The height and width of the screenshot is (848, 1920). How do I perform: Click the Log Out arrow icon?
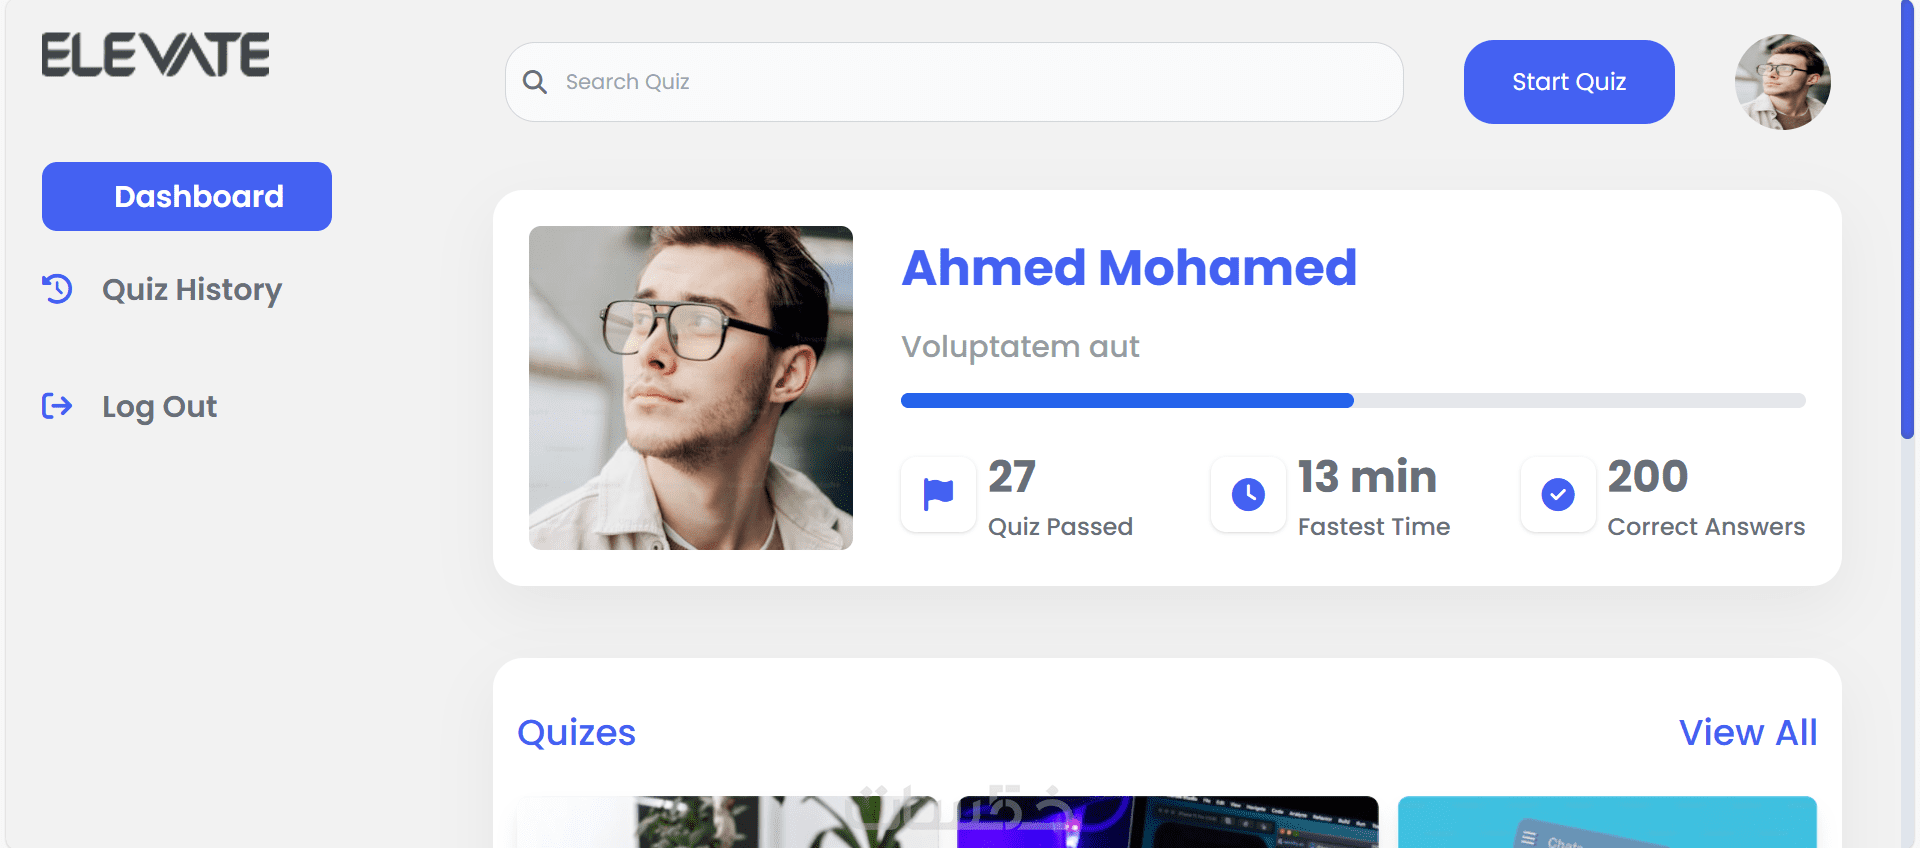(x=57, y=406)
